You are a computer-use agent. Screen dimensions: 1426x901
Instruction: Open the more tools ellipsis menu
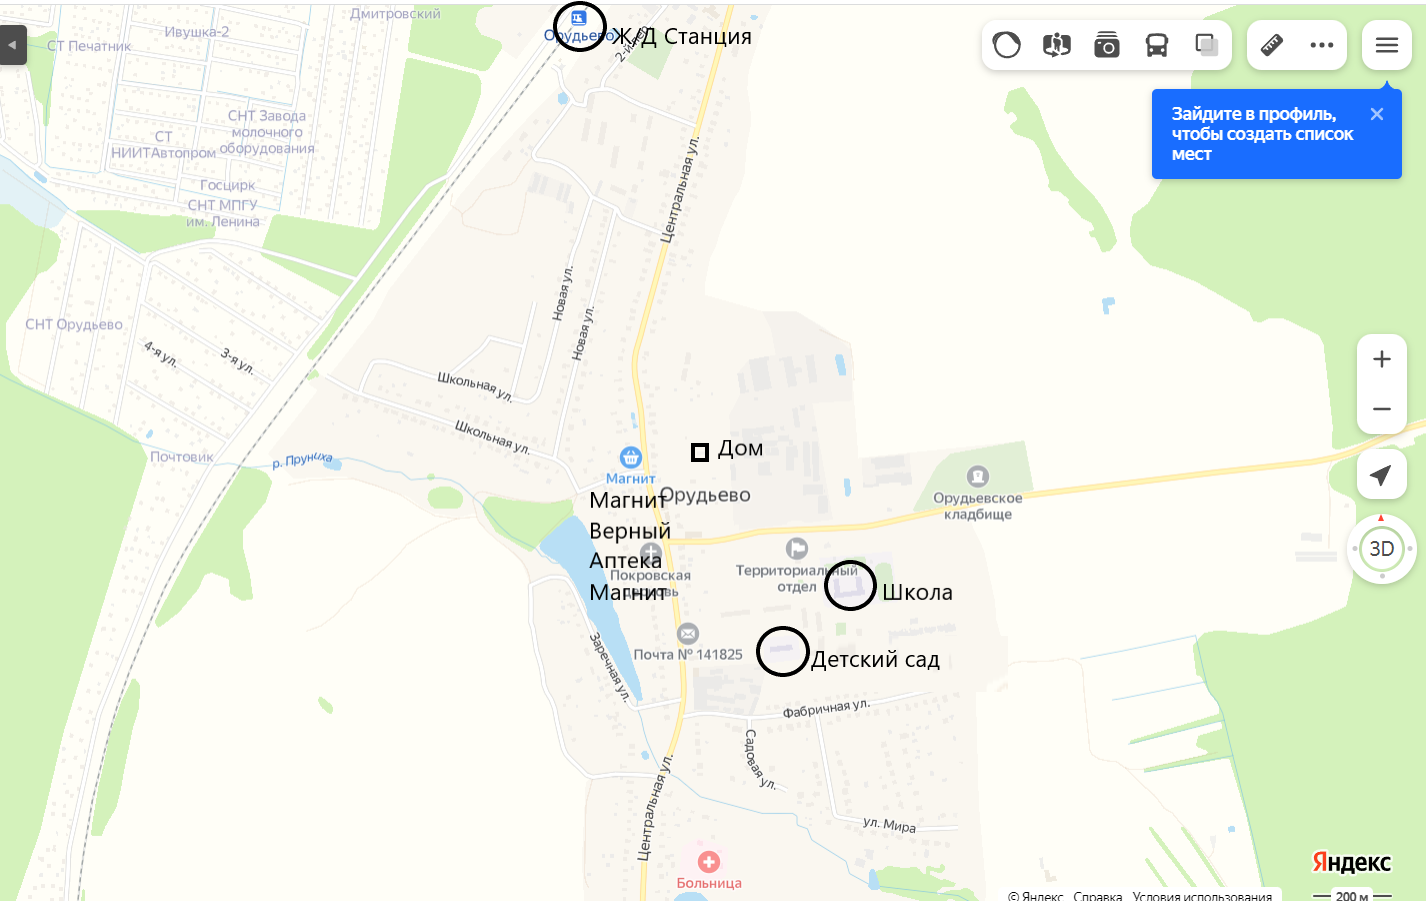(1322, 45)
